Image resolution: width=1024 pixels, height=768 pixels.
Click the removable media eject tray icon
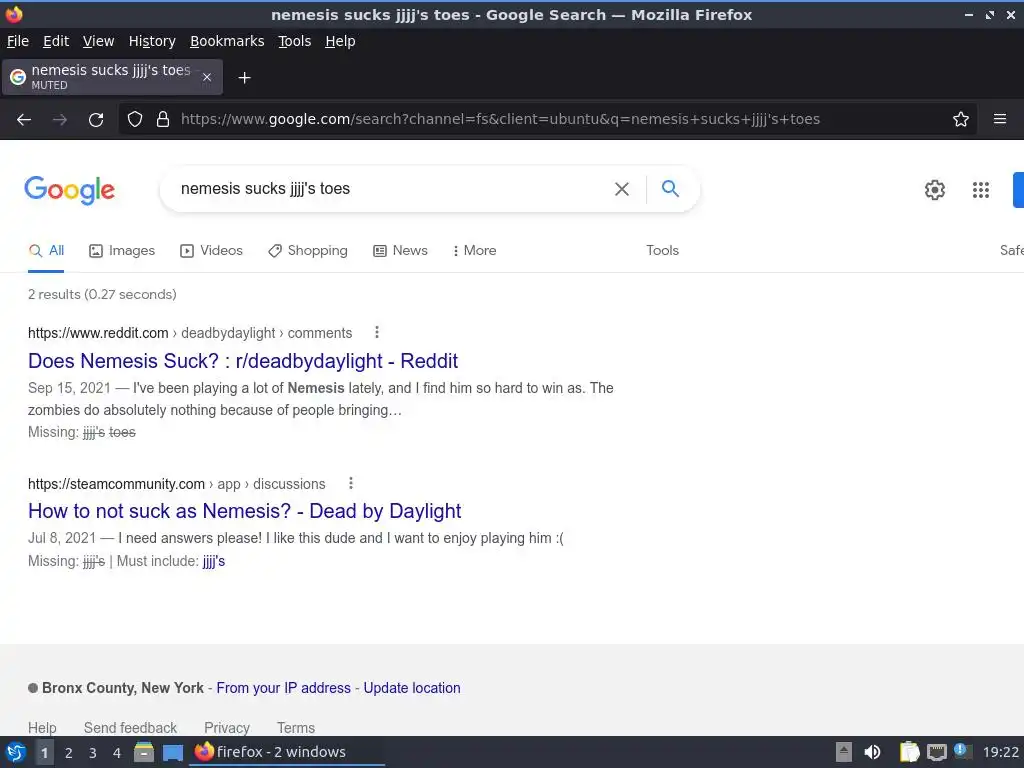[x=844, y=752]
